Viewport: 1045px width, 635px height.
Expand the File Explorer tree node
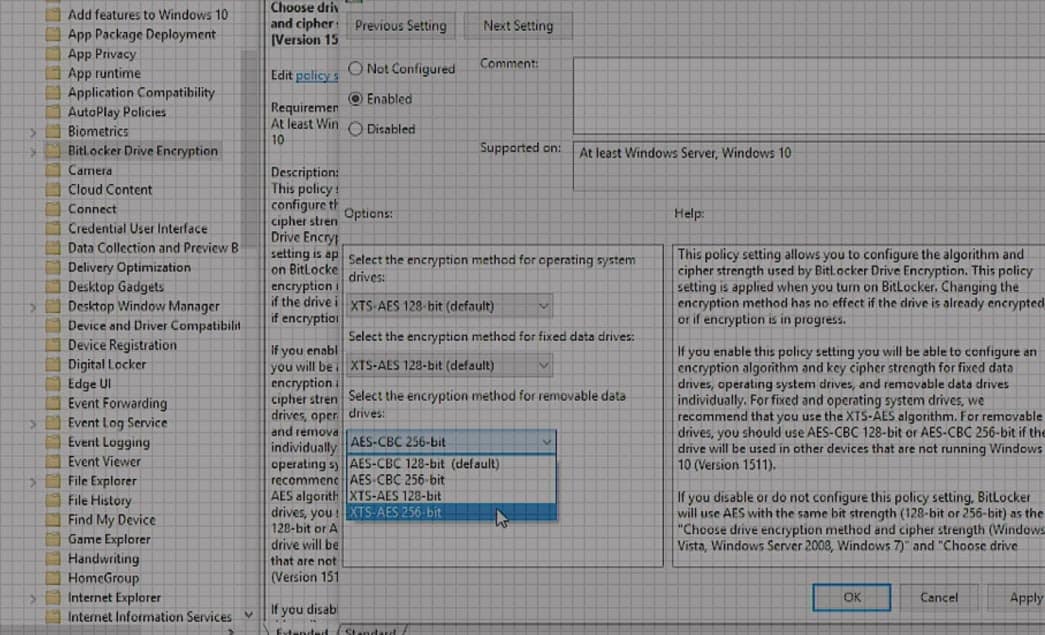point(33,481)
